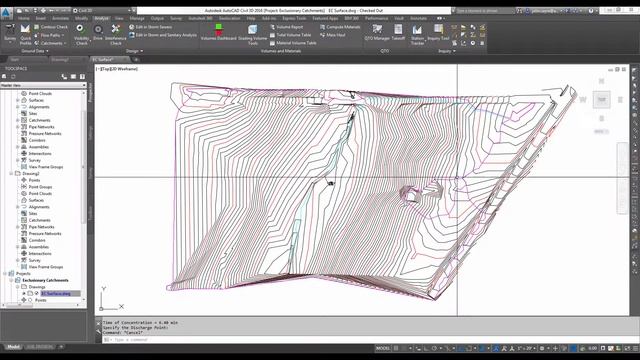Select View Frame Groups under Drawing2
Viewport: 640px width, 360px height.
(46, 267)
